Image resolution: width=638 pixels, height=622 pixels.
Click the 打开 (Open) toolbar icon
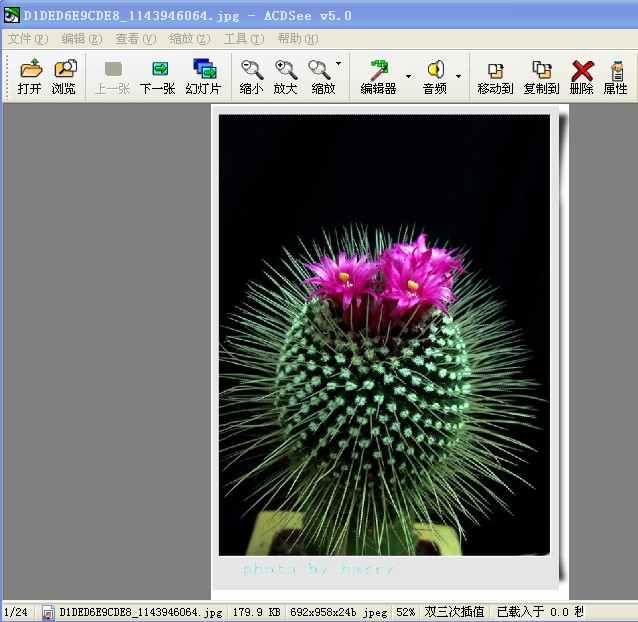coord(30,76)
